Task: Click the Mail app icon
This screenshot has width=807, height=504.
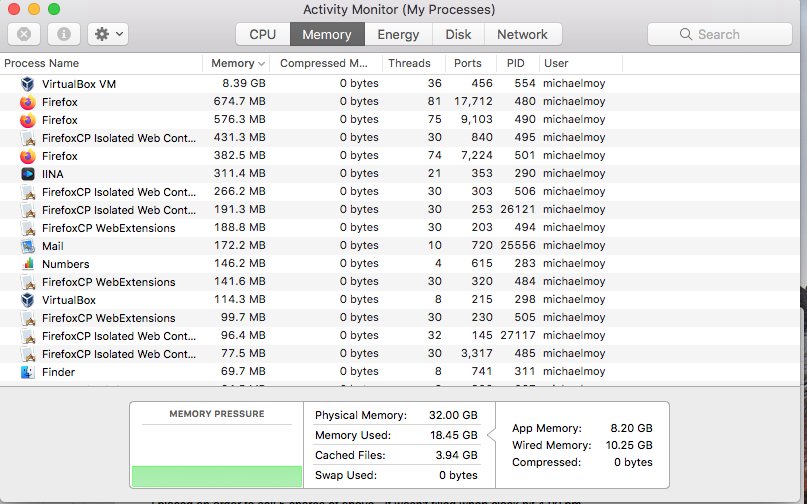Action: click(x=28, y=246)
